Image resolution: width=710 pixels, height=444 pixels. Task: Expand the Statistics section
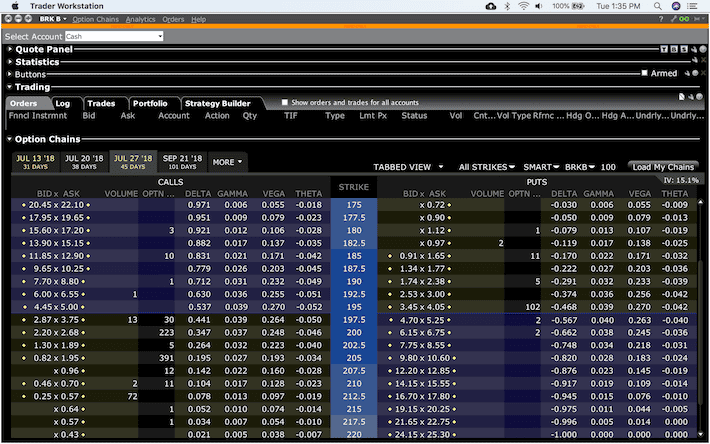tap(10, 62)
